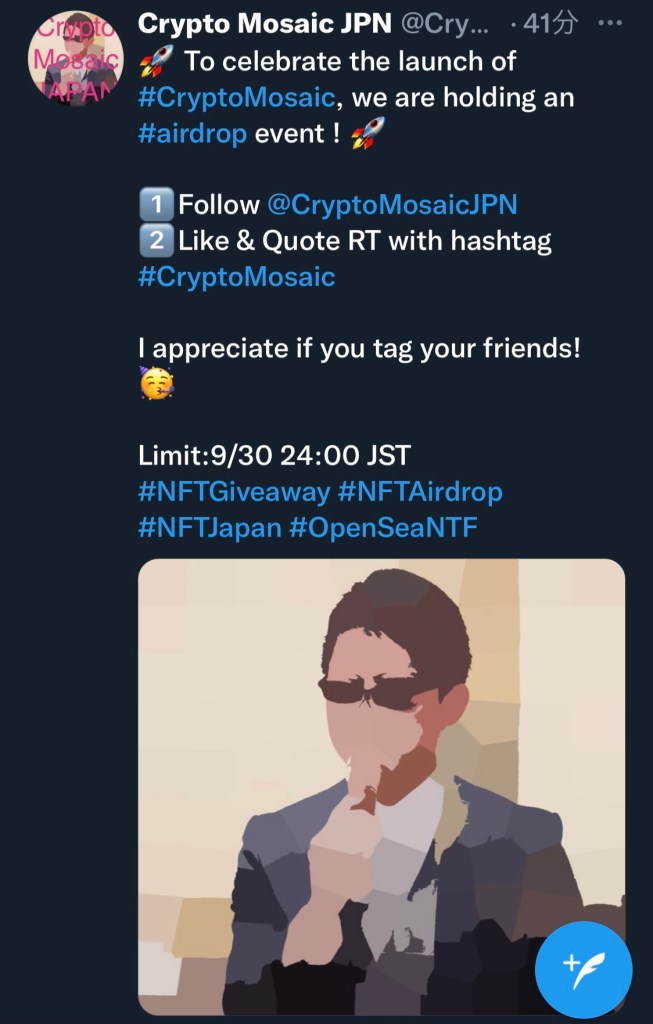Open the three-dot more options menu
The height and width of the screenshot is (1024, 653).
coord(608,24)
